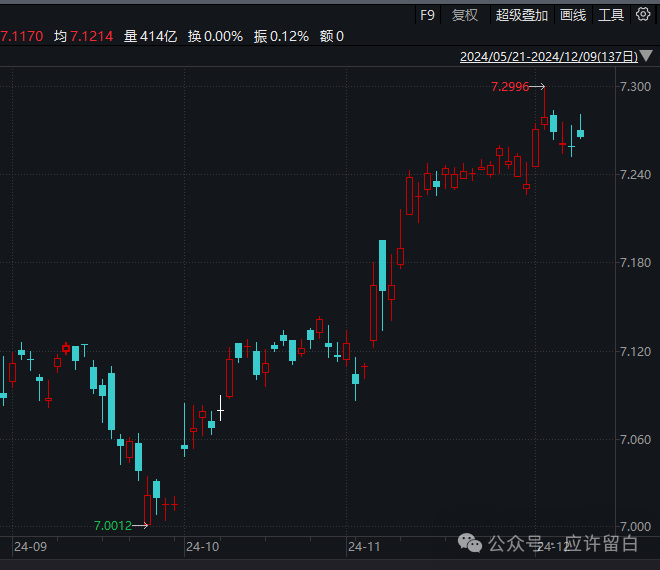Screen dimensions: 660x570
Task: Open the chart settings gear icon
Action: pyautogui.click(x=642, y=14)
